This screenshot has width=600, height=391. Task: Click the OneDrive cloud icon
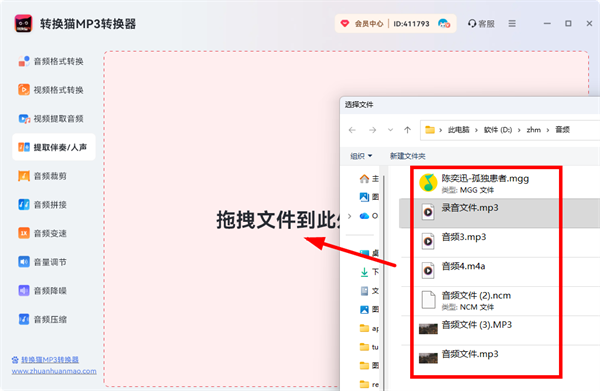click(x=364, y=216)
